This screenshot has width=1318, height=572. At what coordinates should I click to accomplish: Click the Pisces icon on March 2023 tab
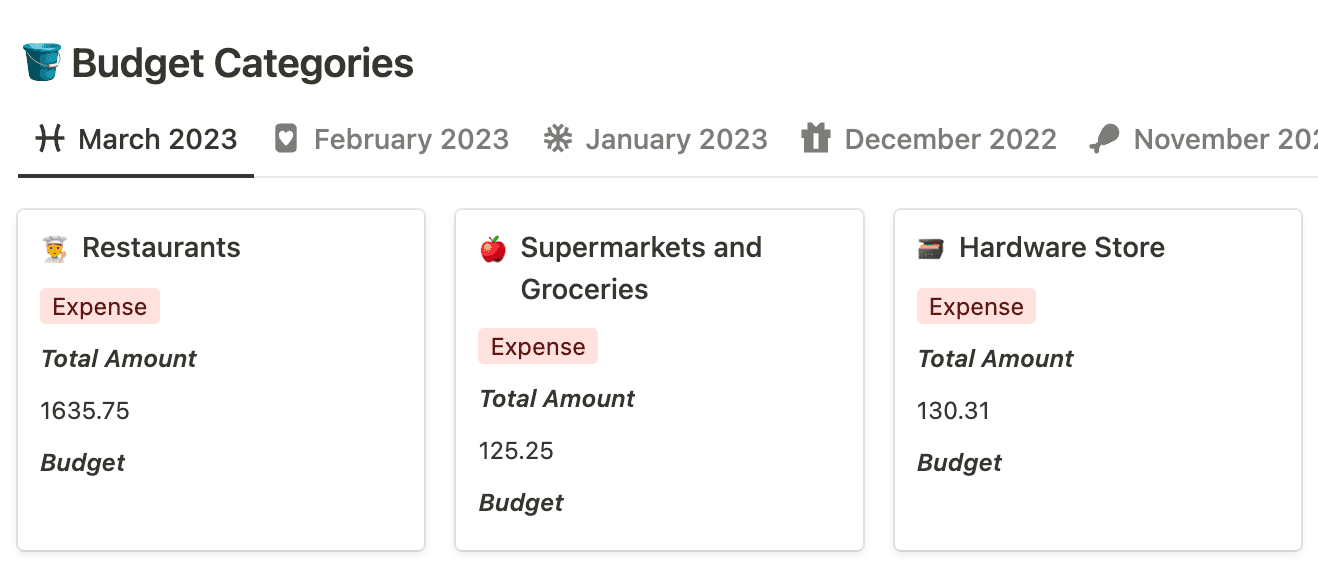tap(49, 139)
